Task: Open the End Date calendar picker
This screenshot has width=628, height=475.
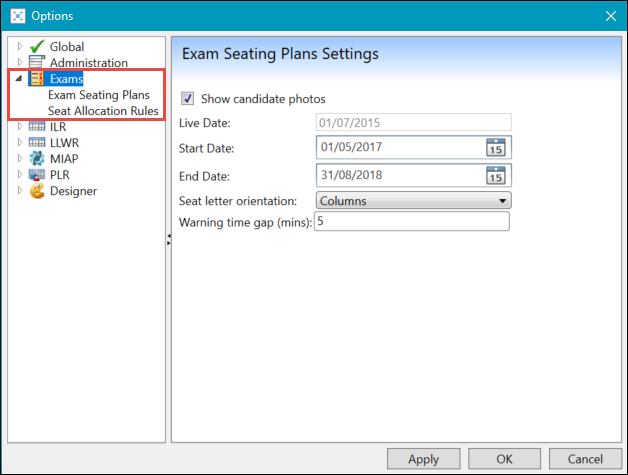Action: click(x=496, y=176)
